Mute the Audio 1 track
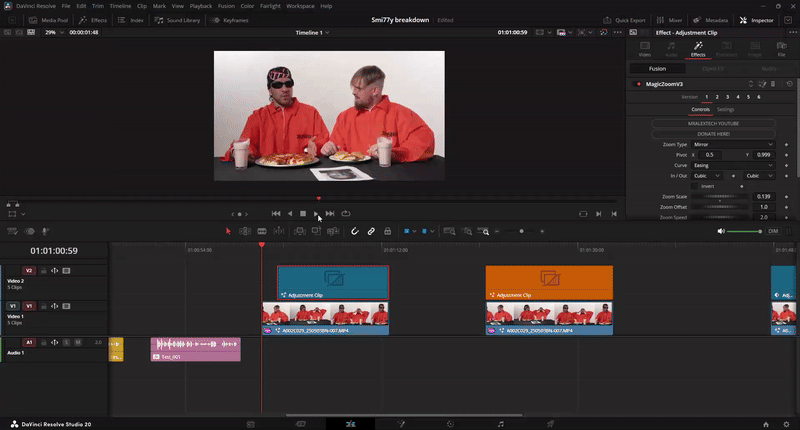 pyautogui.click(x=77, y=342)
